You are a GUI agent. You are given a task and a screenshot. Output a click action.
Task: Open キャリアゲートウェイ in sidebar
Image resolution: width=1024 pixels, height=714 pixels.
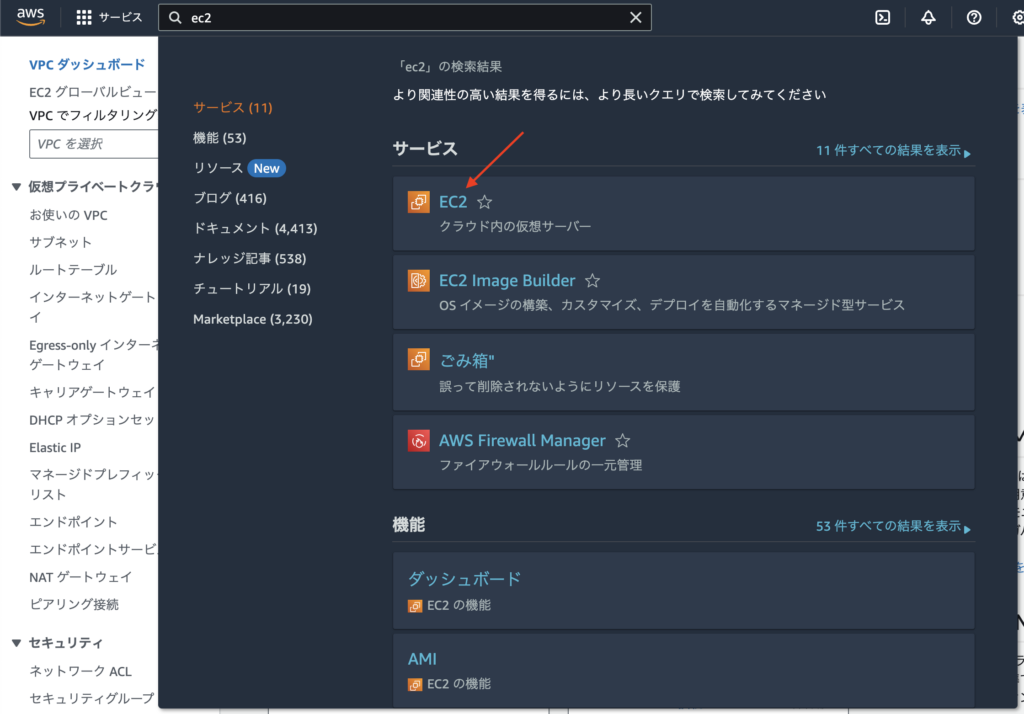(92, 393)
